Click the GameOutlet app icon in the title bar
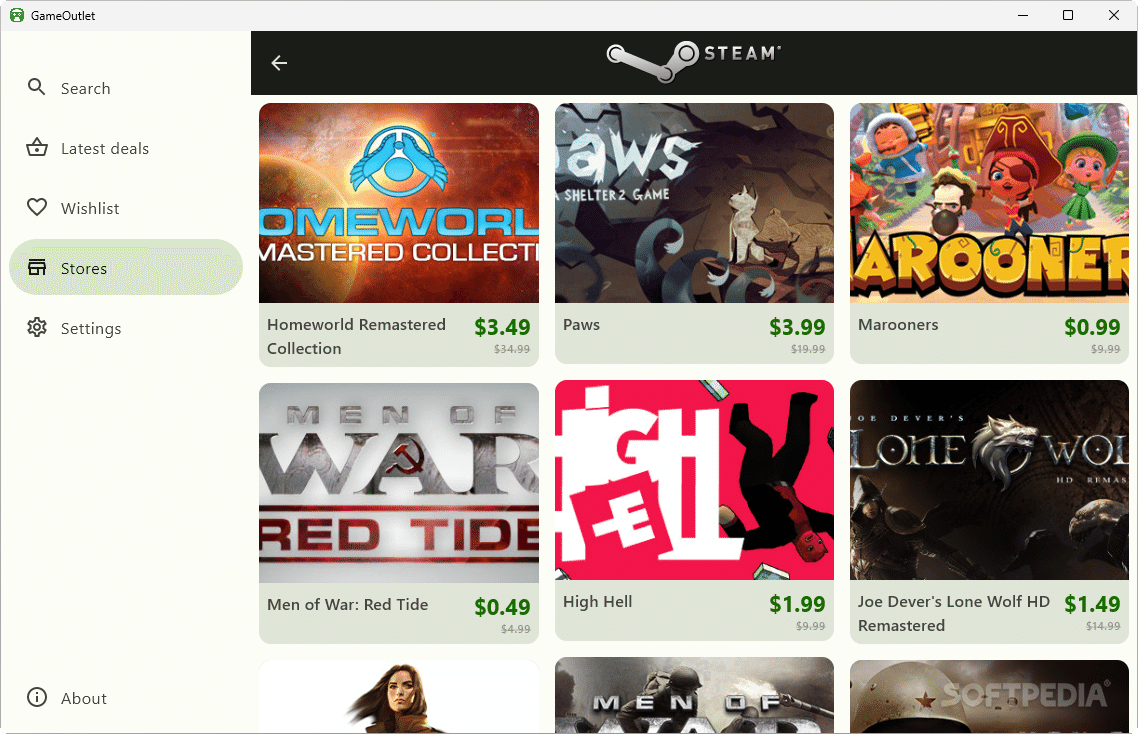 click(17, 15)
